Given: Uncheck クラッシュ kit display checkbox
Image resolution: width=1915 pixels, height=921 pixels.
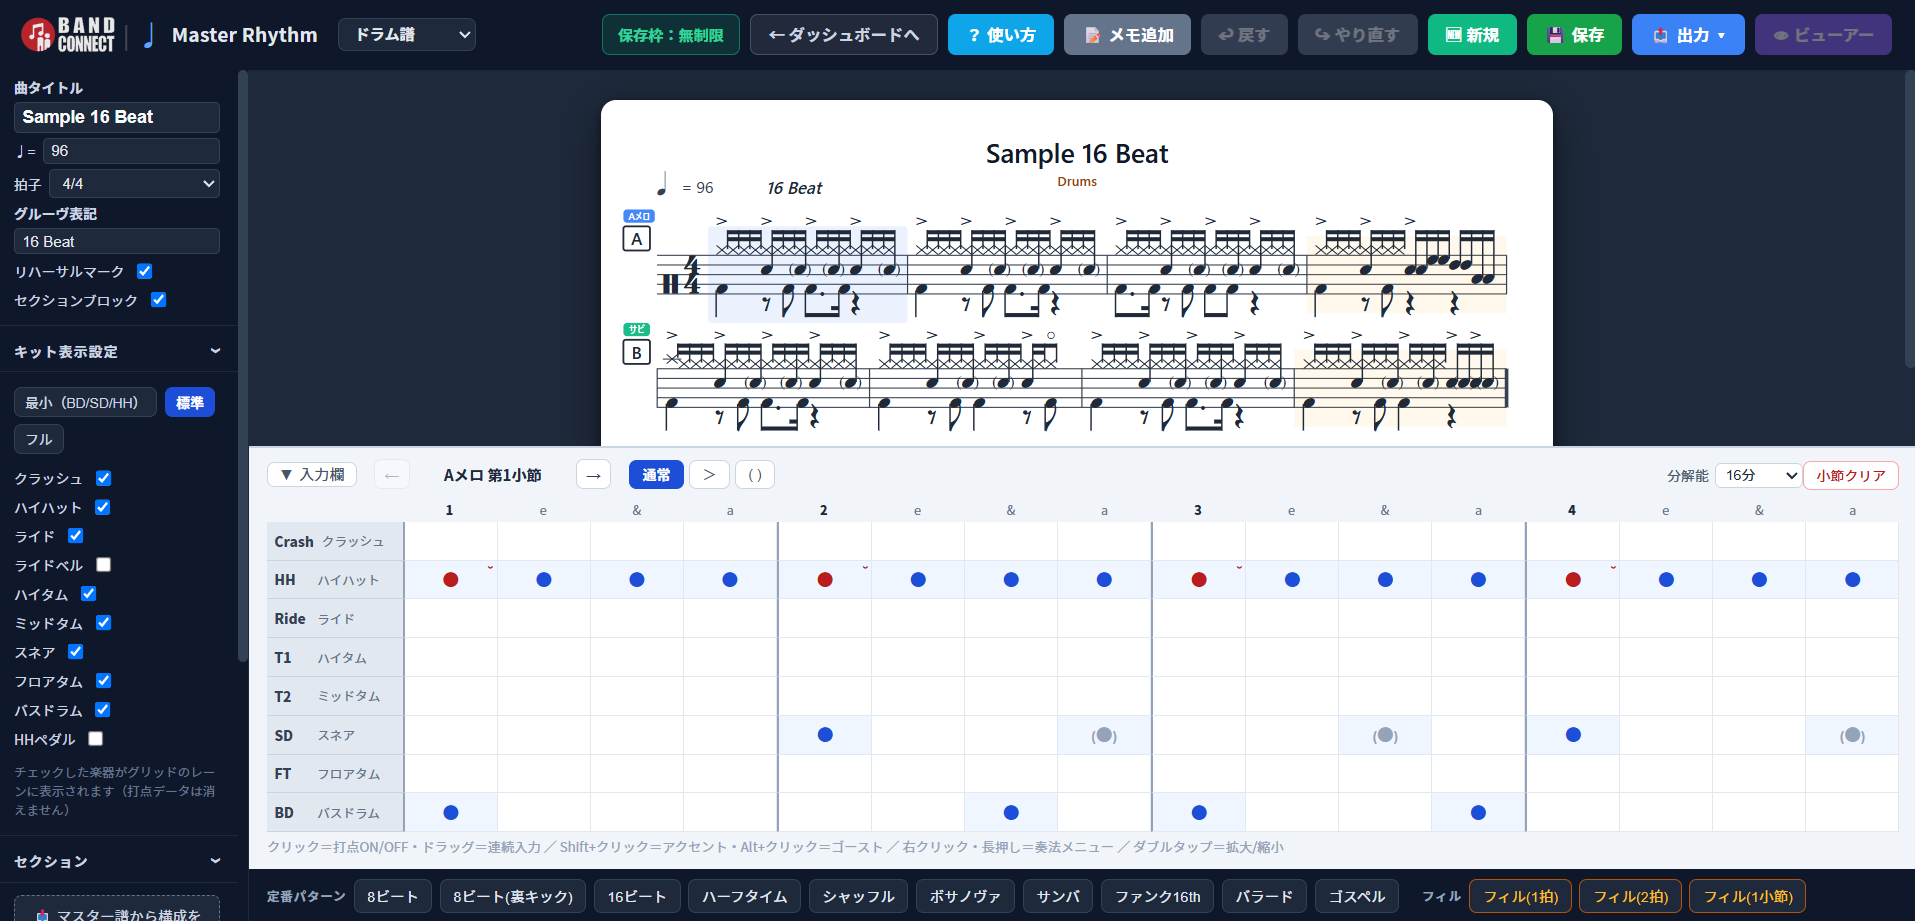Looking at the screenshot, I should [103, 478].
